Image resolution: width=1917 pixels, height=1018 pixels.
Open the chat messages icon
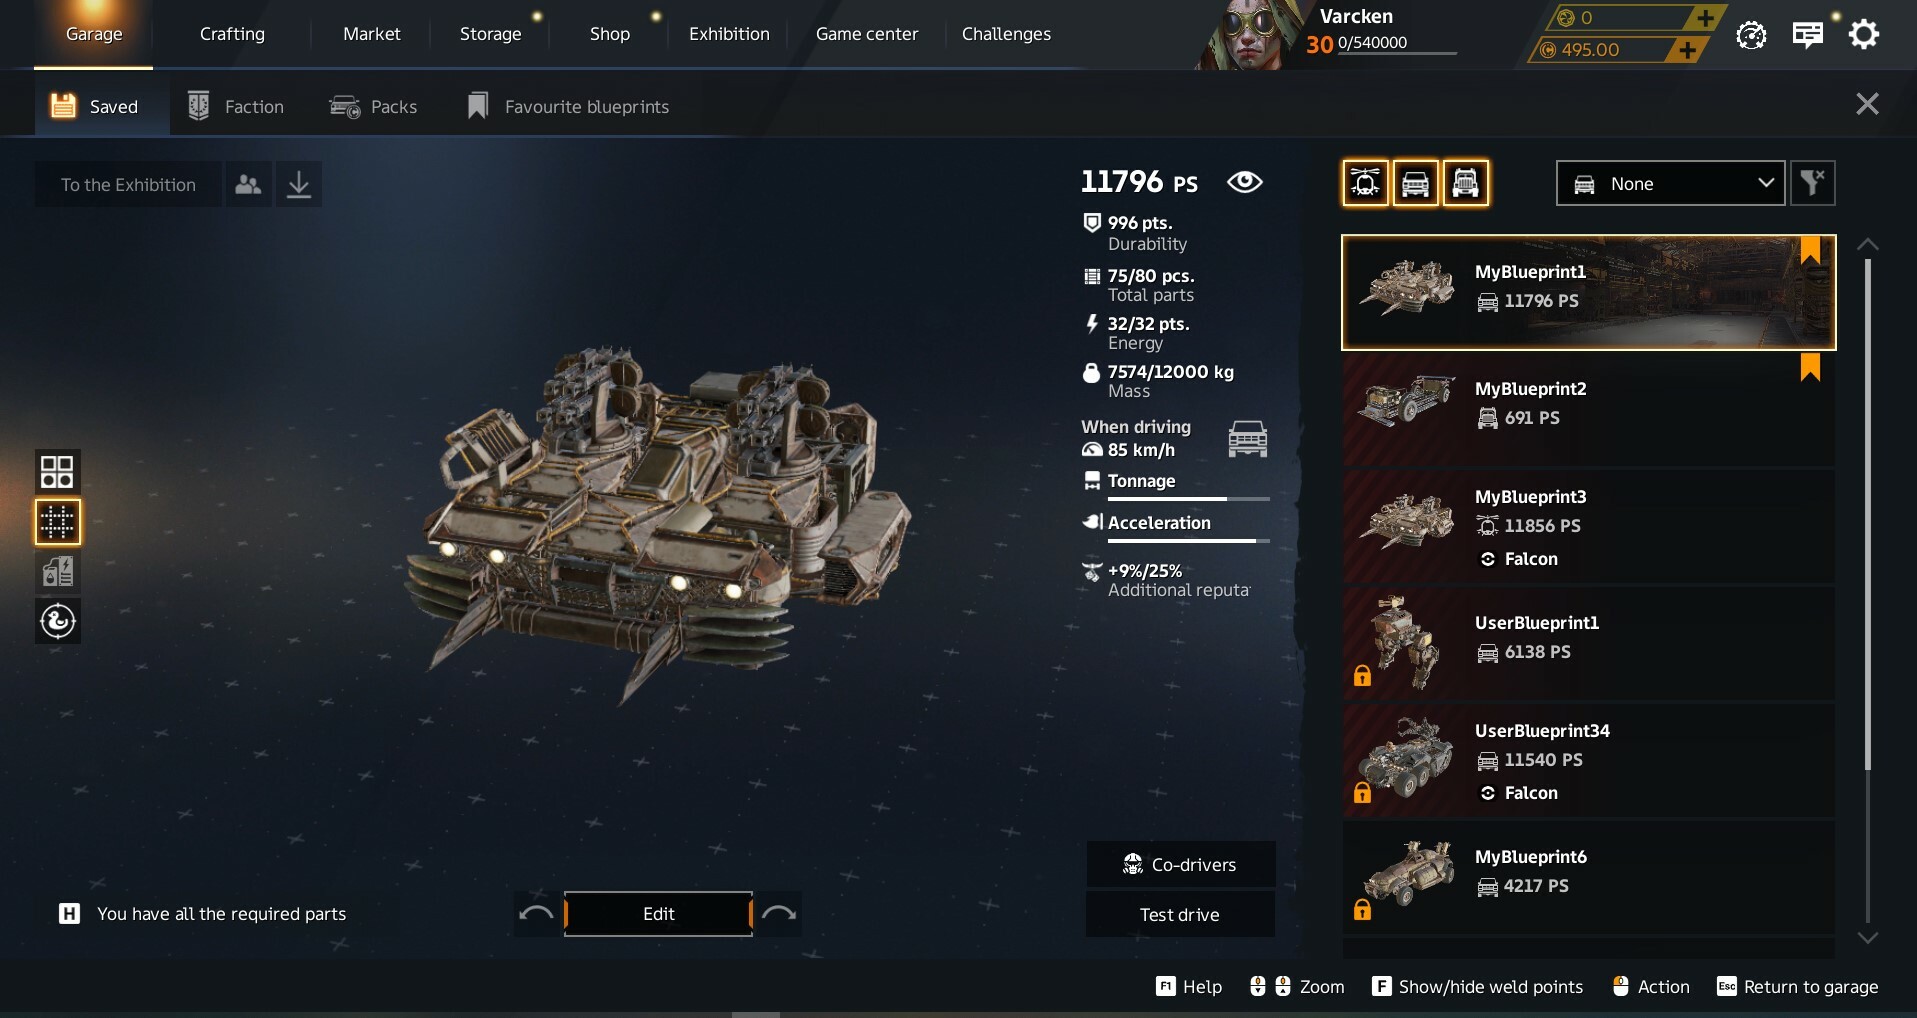(1807, 35)
